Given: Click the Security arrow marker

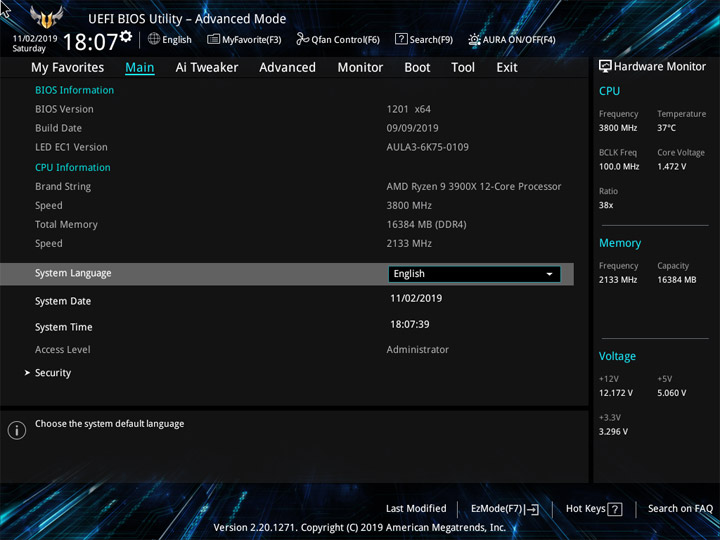Looking at the screenshot, I should coord(27,373).
